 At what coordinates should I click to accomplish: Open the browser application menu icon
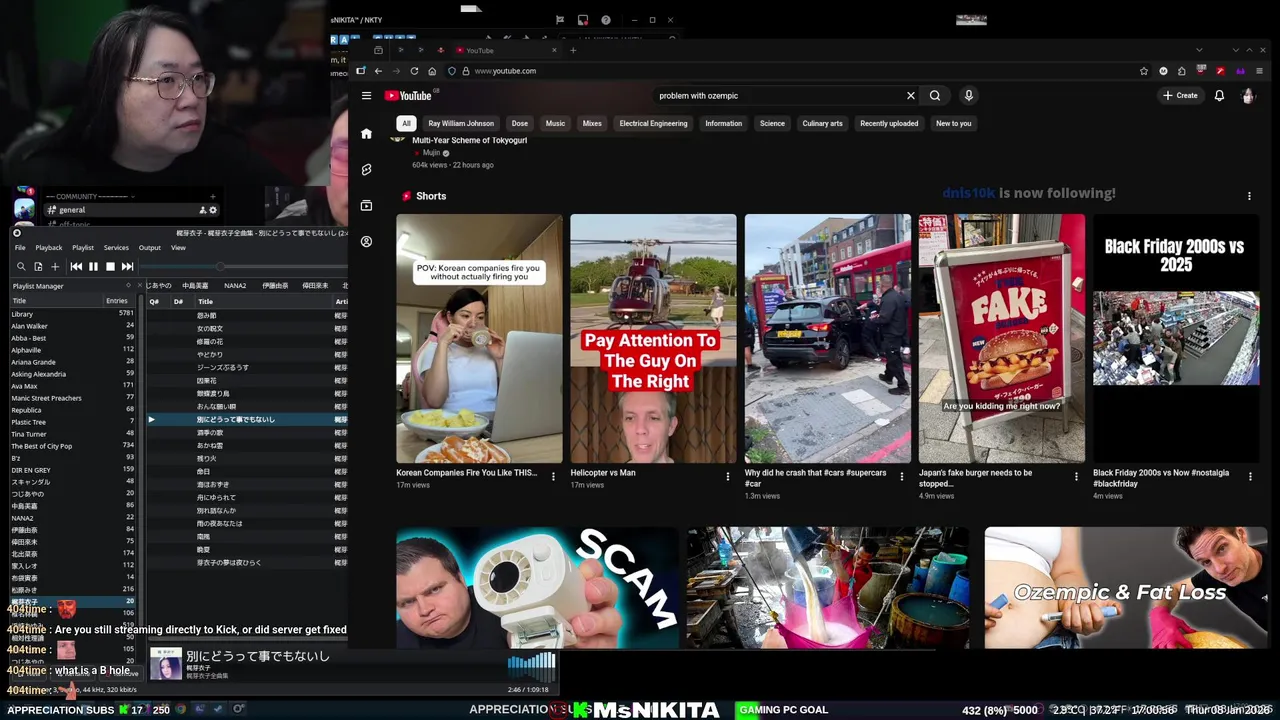coord(1259,71)
